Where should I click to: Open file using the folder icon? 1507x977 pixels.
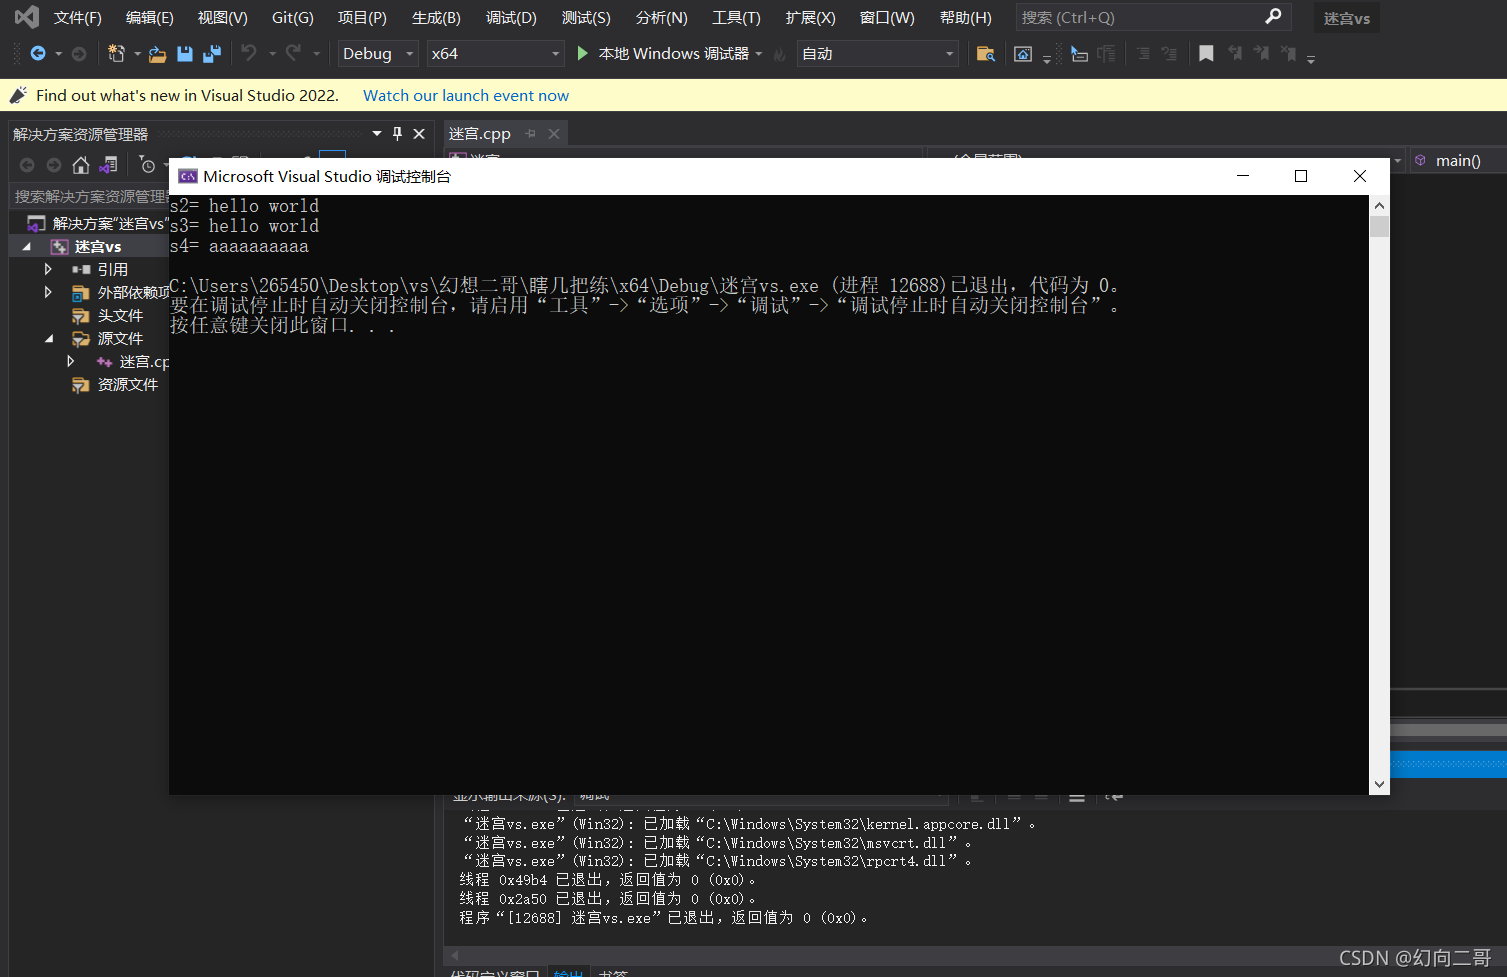157,54
